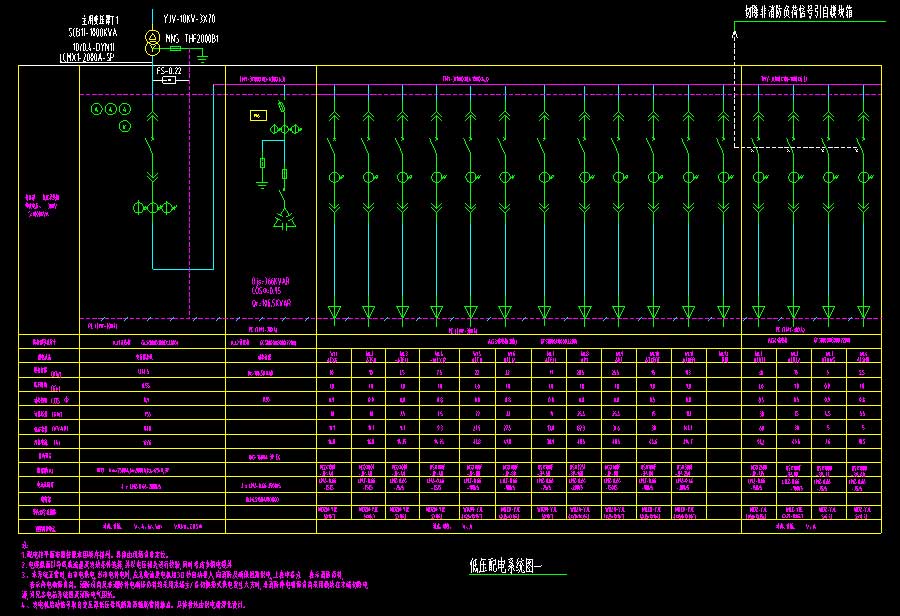Click the underlined 2000A-5P label
Screen dimensions: 900x616
pyautogui.click(x=87, y=57)
